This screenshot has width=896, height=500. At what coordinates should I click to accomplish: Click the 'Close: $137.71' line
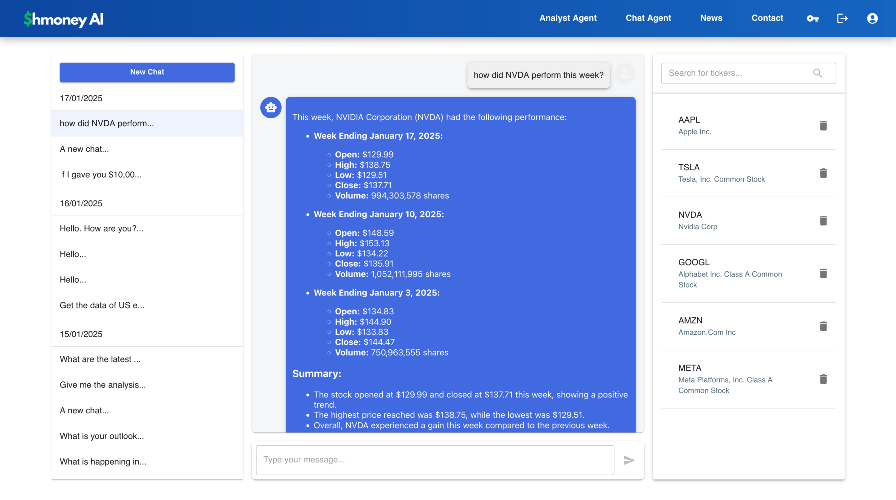363,185
